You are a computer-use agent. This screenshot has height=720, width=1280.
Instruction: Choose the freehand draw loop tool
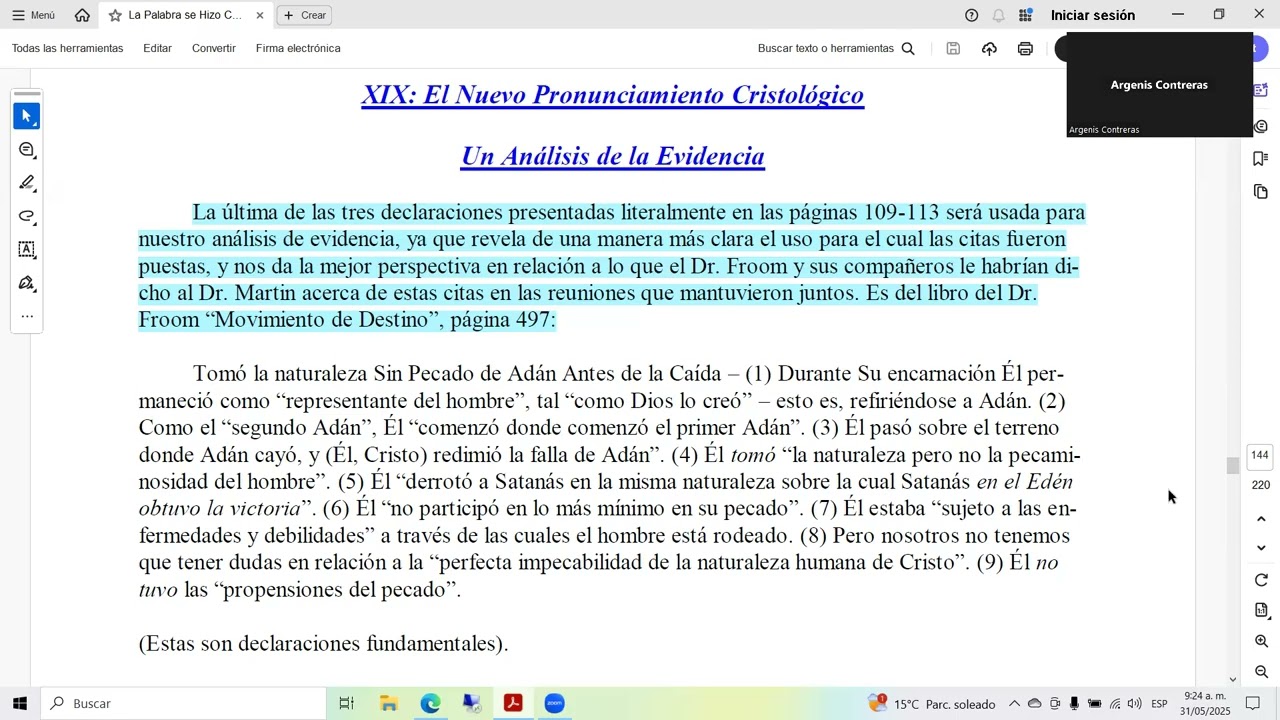click(x=27, y=216)
